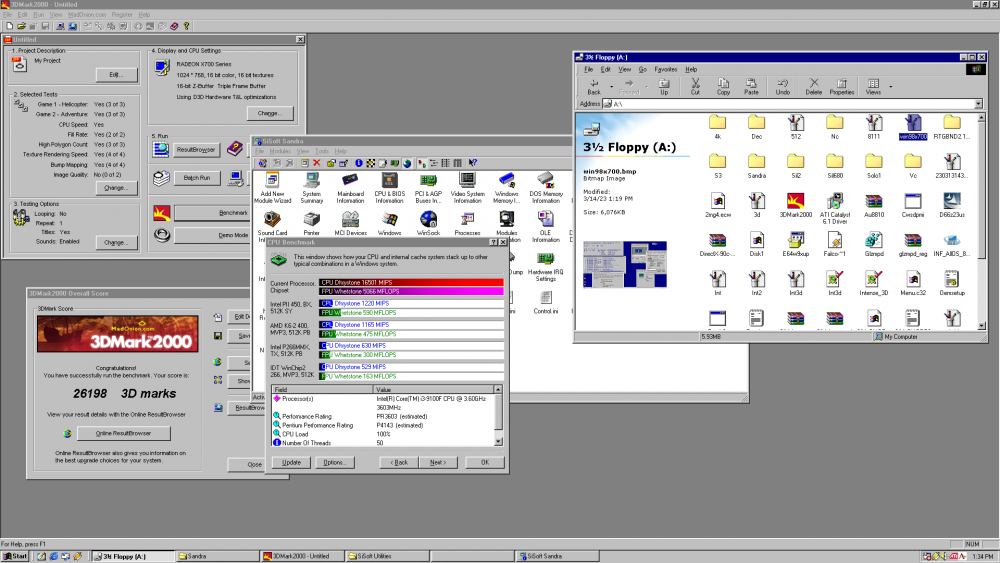1000x563 pixels.
Task: Go Up one level in Floppy window
Action: [x=664, y=87]
